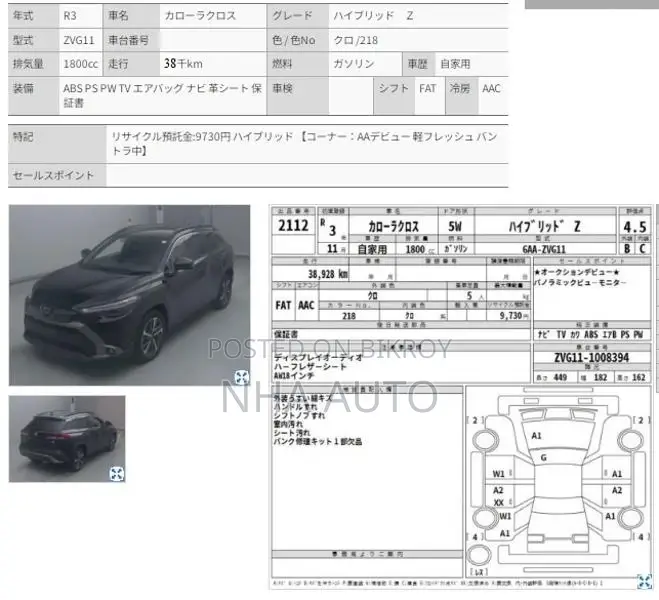
Task: Click chassis number ZVG11-1008394 on sheet
Action: click(592, 358)
